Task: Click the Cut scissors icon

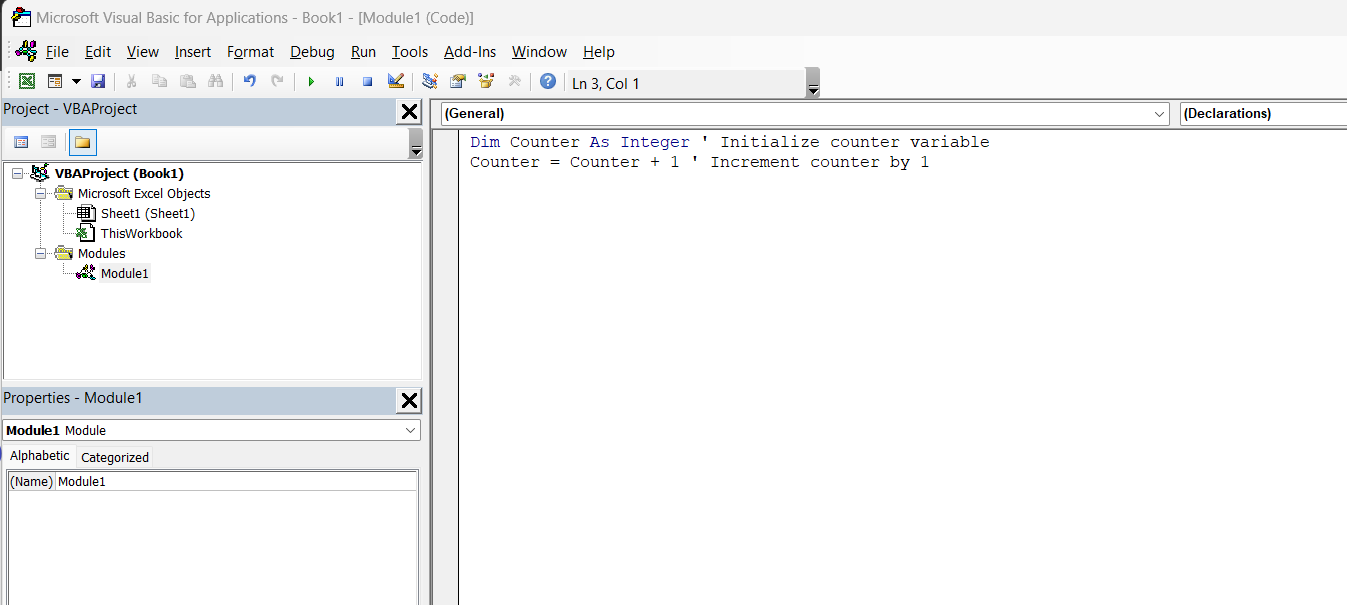Action: click(131, 82)
